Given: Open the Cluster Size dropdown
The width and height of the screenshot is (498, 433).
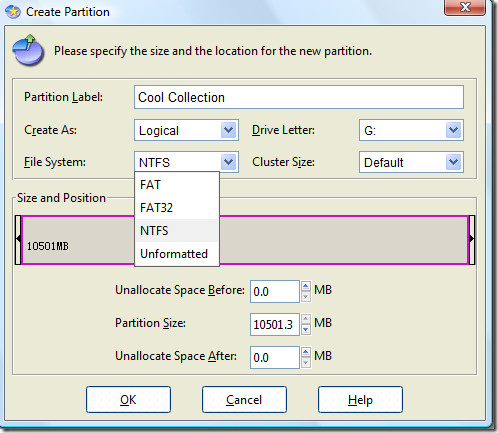Looking at the screenshot, I should click(x=454, y=162).
